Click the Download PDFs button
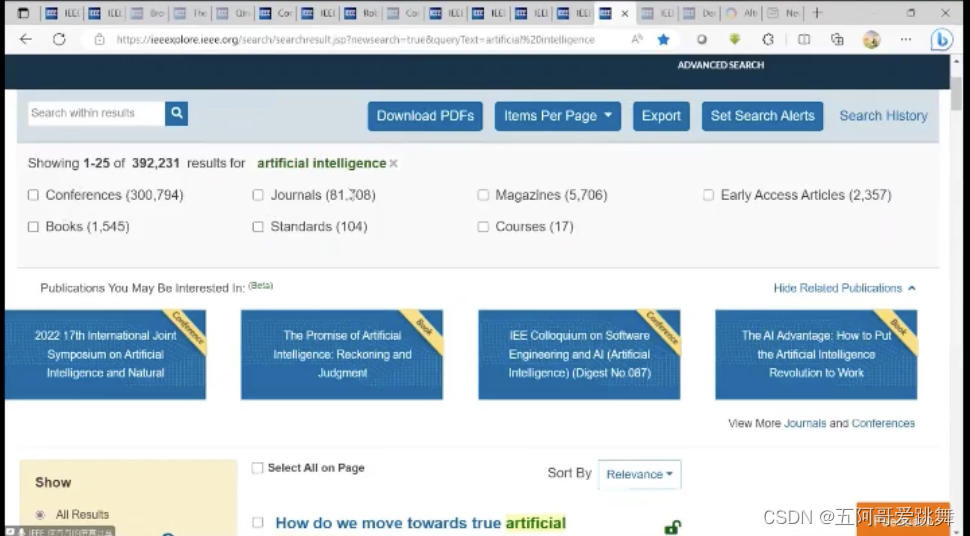970x536 pixels. click(425, 116)
